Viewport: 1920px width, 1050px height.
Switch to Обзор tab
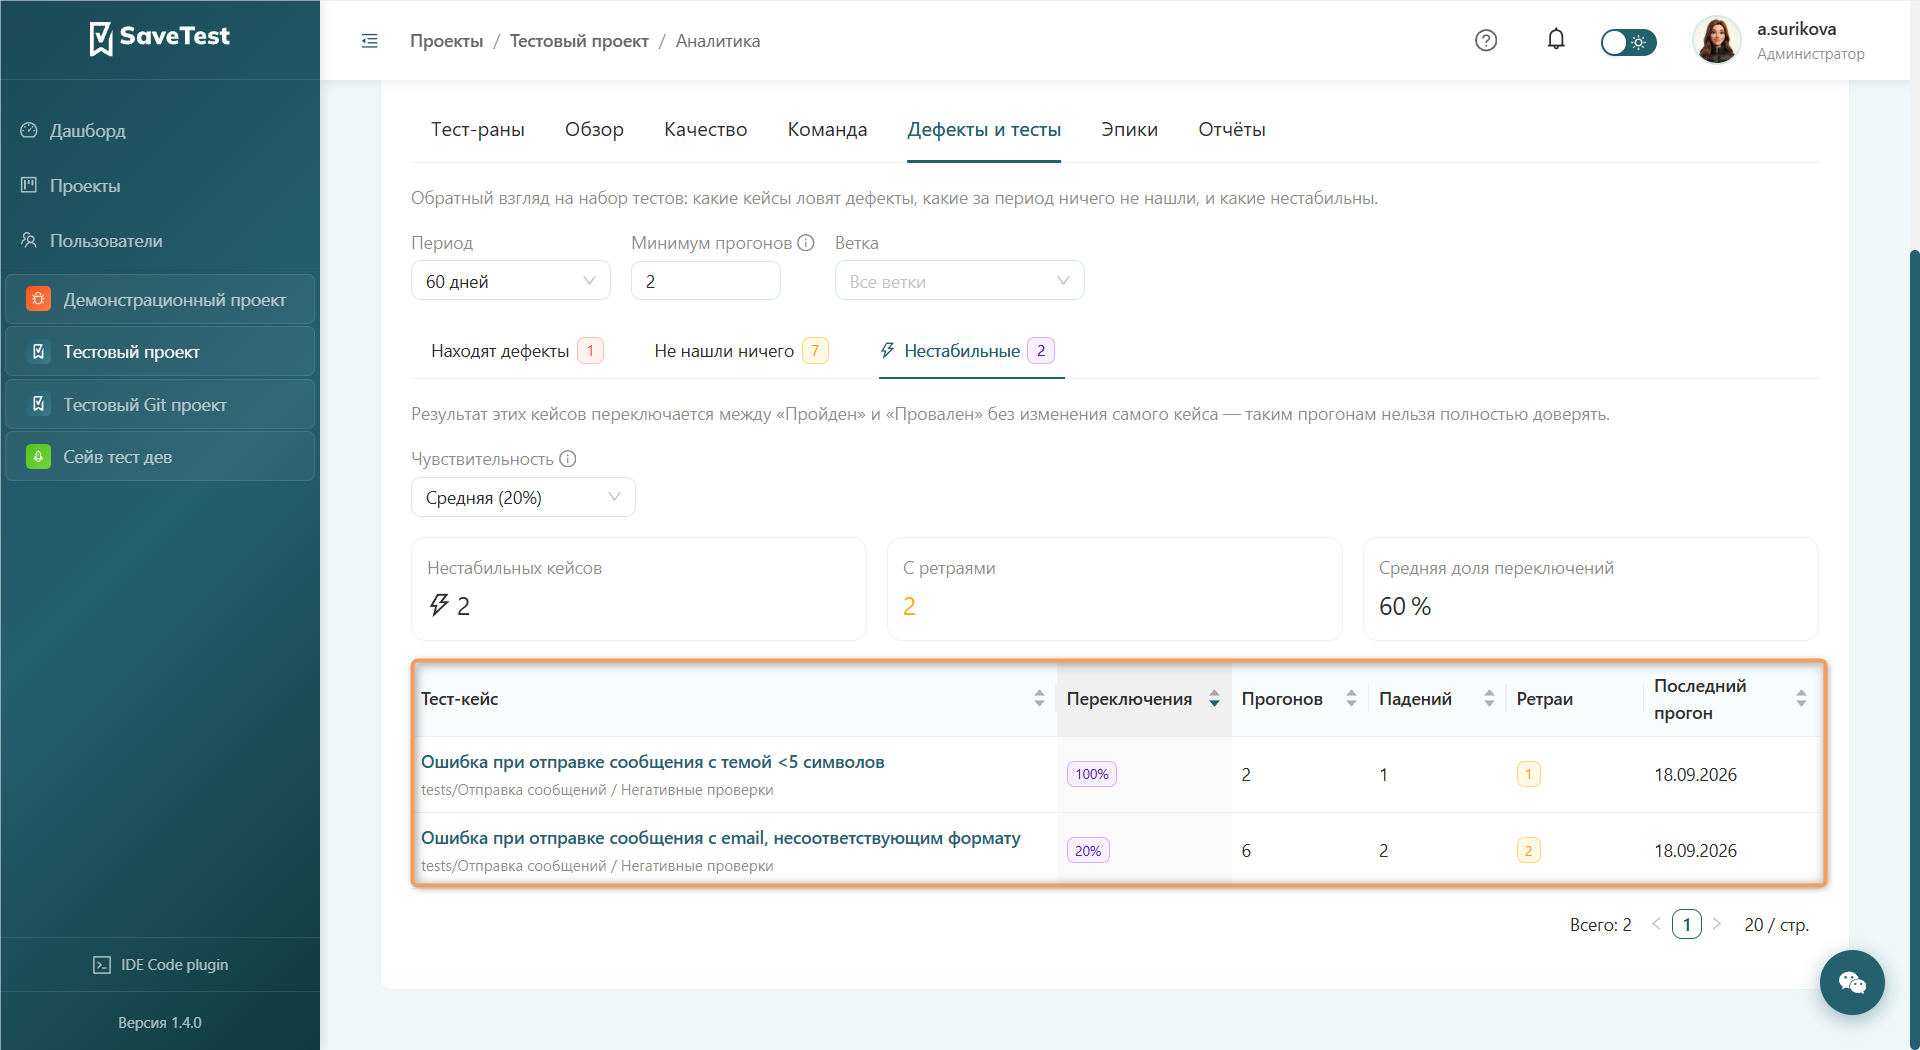[x=594, y=130]
